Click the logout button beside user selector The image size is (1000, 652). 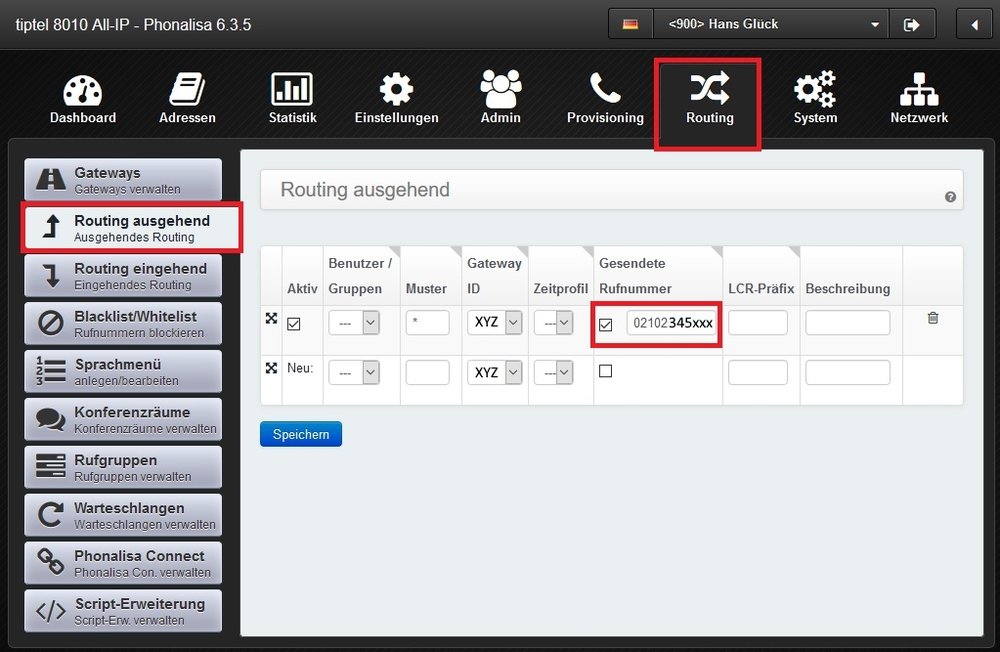(911, 24)
